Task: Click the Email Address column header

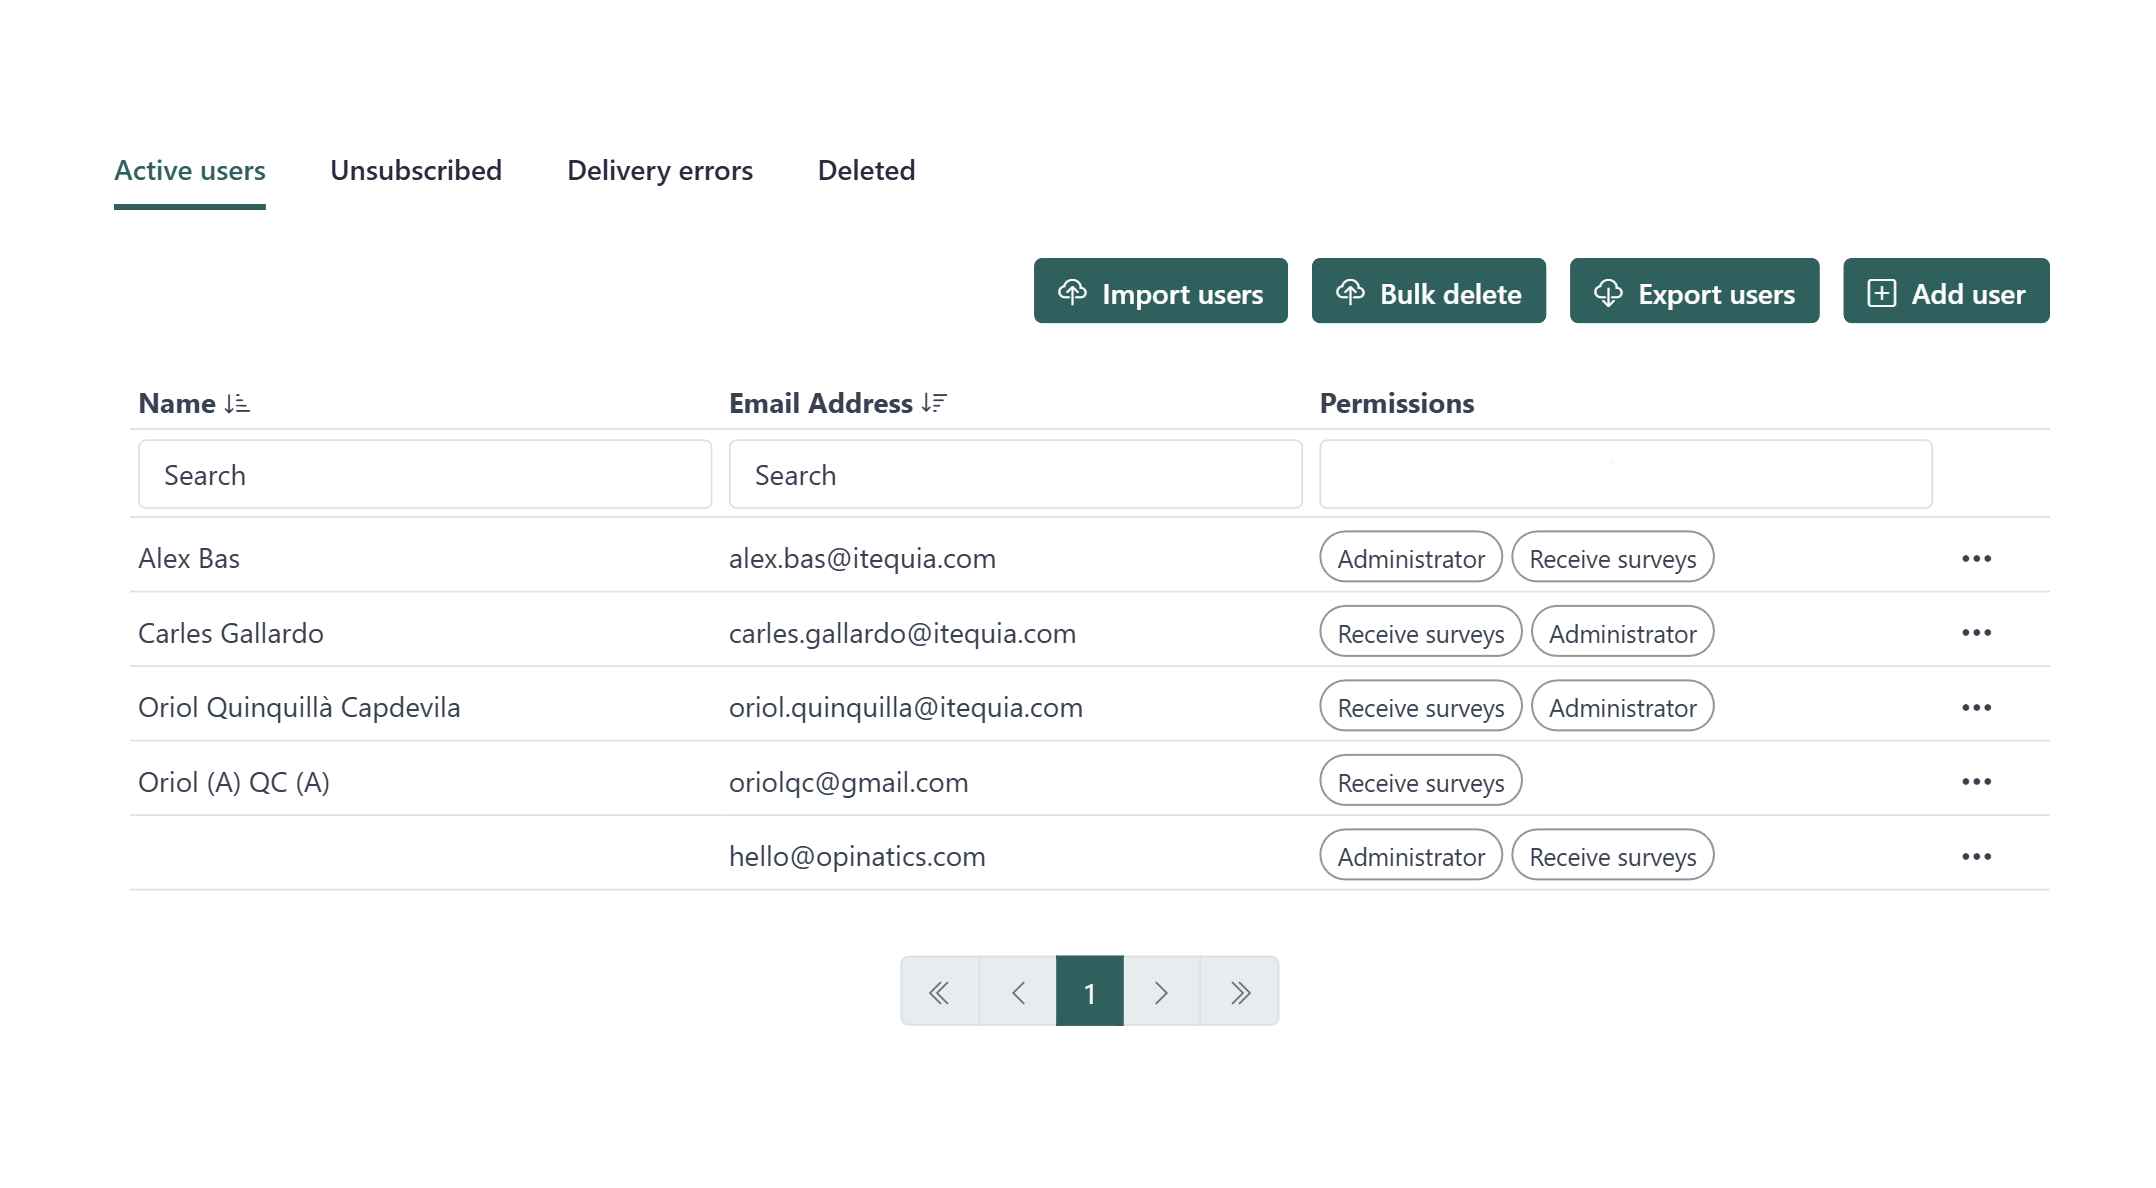Action: (x=821, y=403)
